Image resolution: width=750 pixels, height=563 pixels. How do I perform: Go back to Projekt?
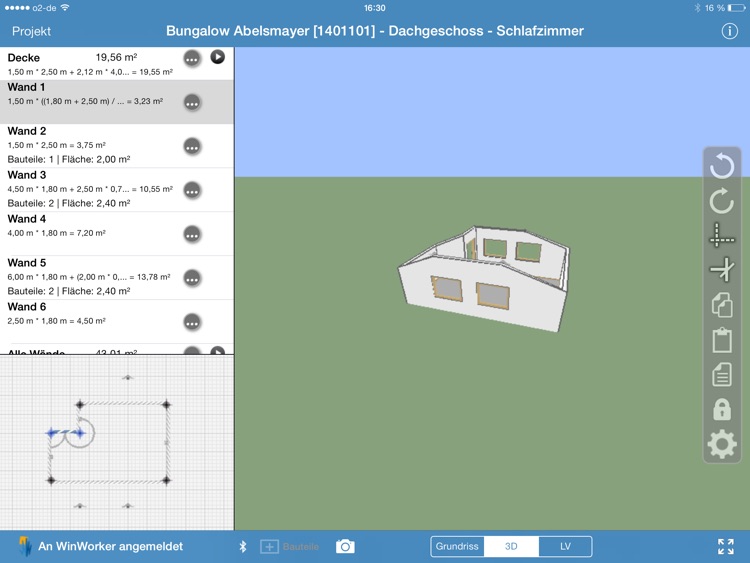31,31
